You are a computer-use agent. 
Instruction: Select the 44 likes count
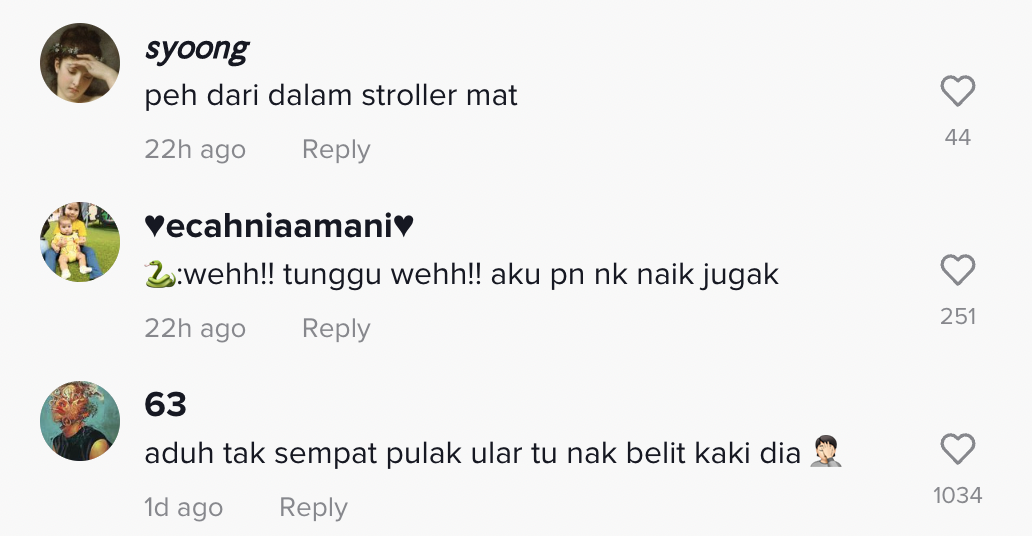coord(958,138)
